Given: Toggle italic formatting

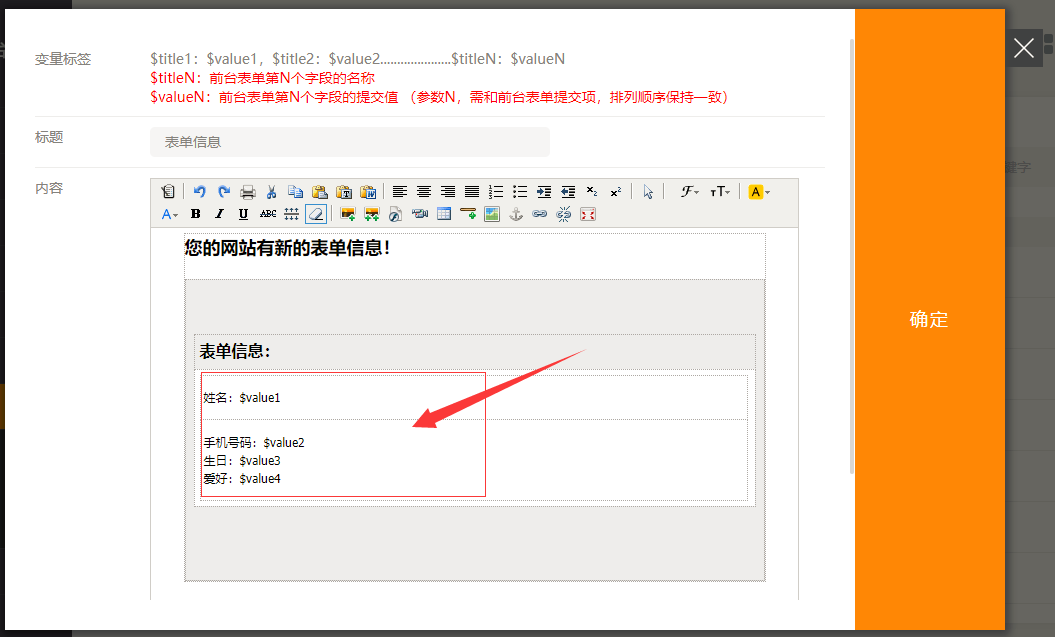Looking at the screenshot, I should [x=220, y=214].
